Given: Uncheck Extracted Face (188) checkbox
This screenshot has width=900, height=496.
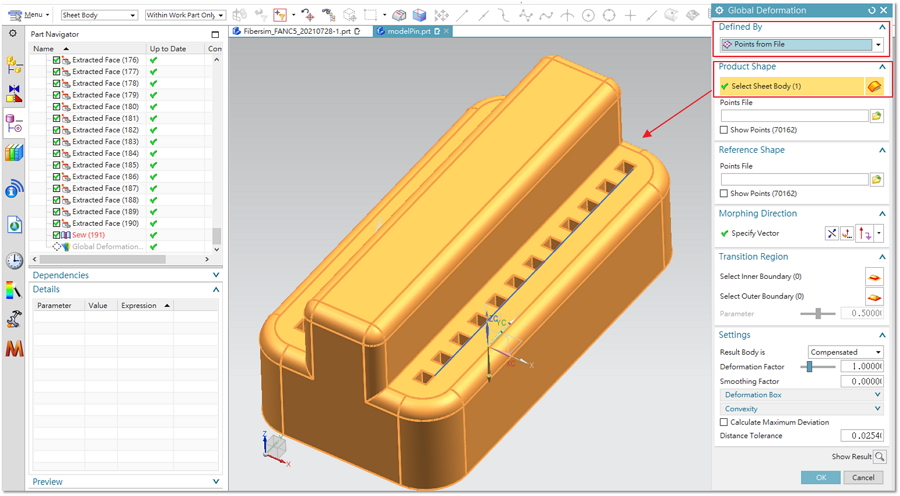Looking at the screenshot, I should click(56, 200).
